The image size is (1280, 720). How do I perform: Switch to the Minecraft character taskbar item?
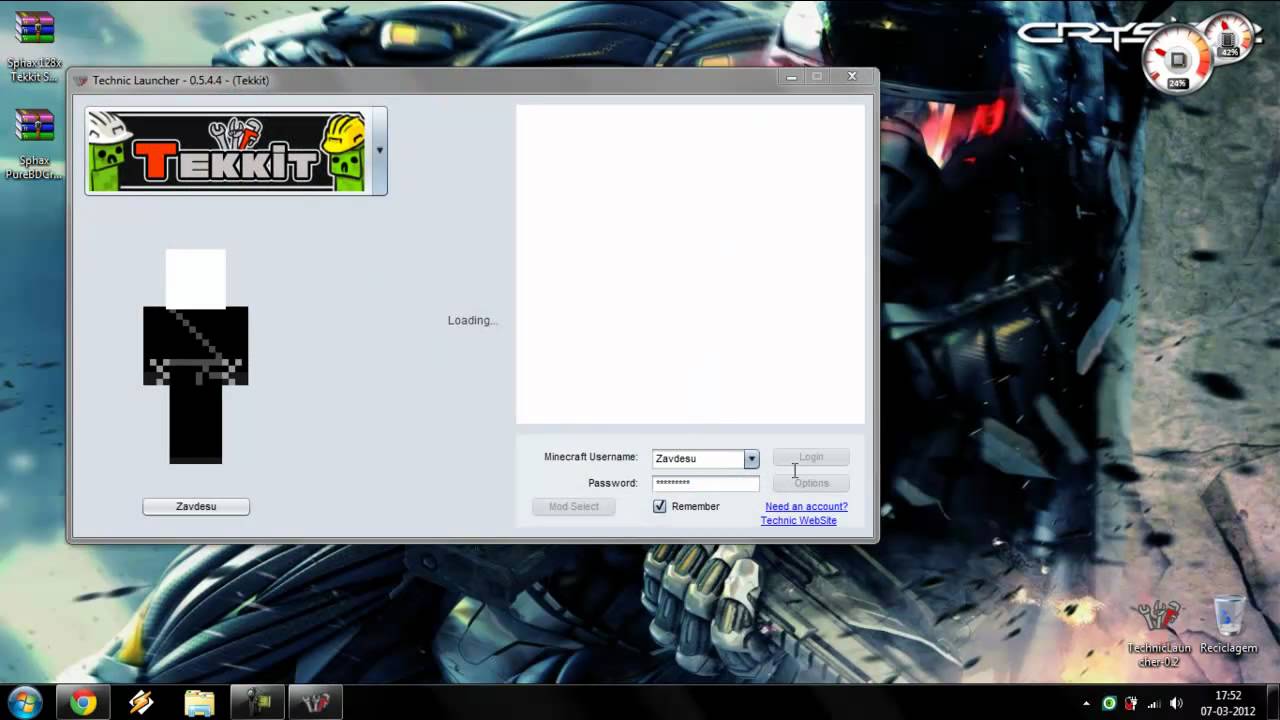click(x=258, y=703)
